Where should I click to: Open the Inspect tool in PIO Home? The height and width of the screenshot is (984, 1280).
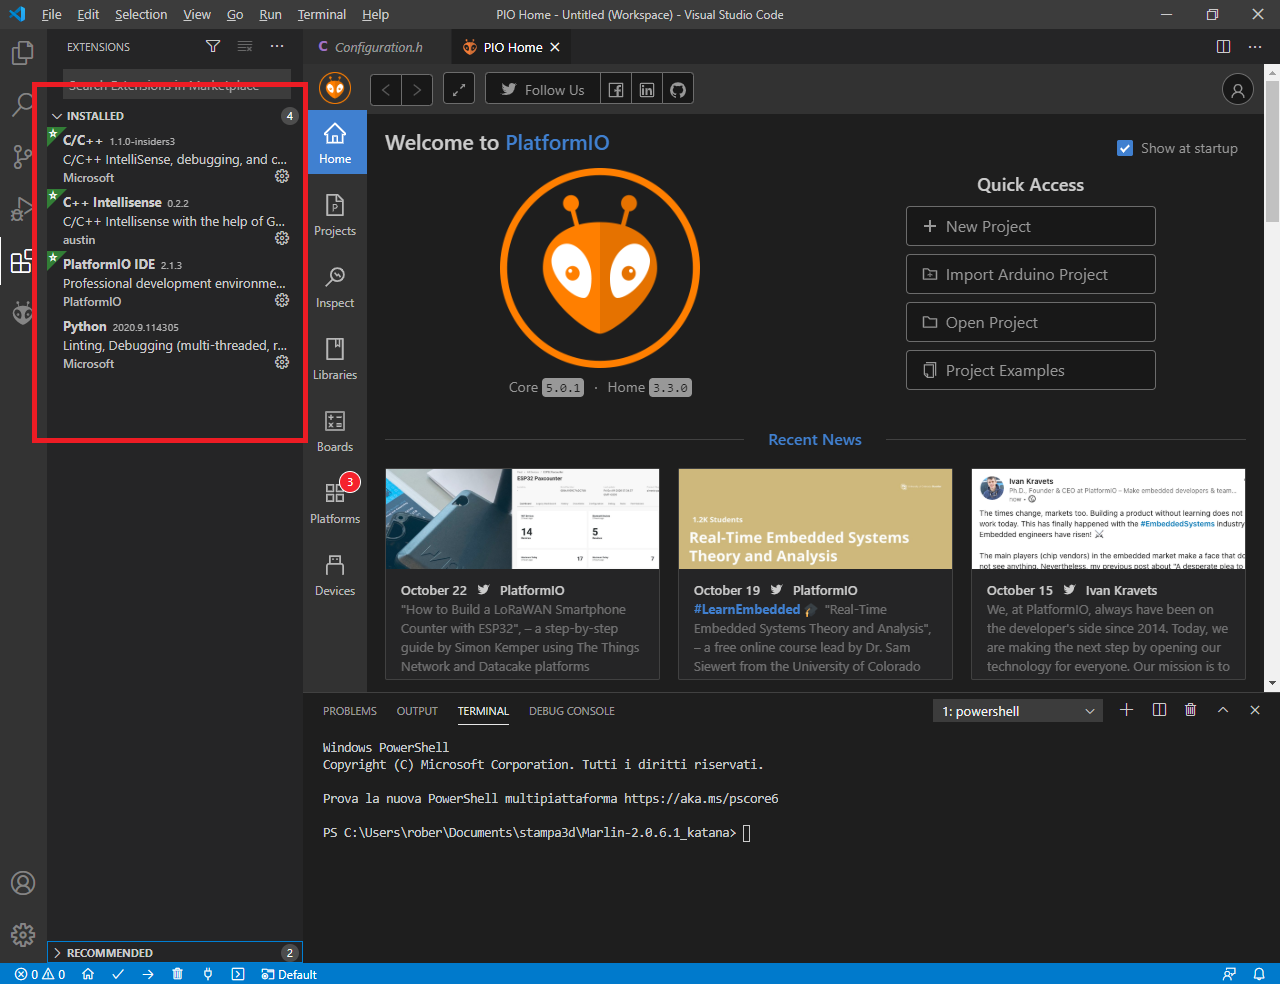pos(335,286)
